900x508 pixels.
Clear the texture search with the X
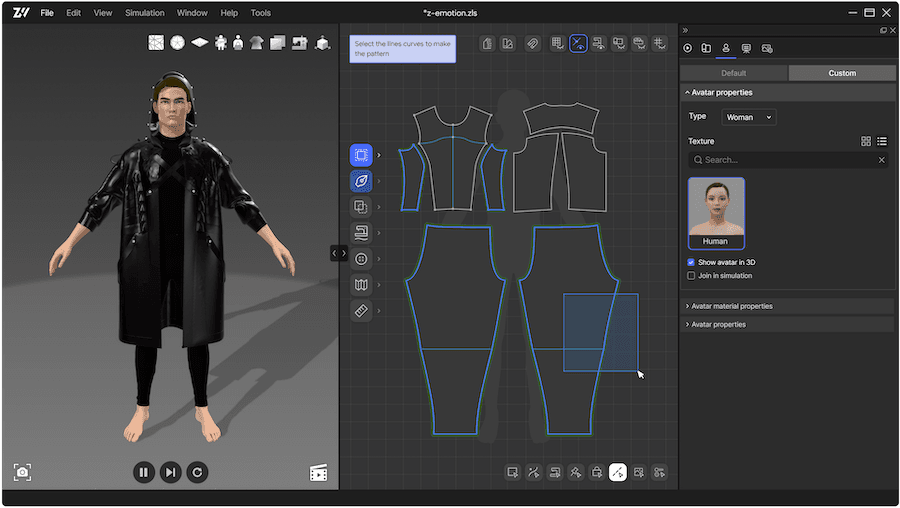(x=882, y=160)
